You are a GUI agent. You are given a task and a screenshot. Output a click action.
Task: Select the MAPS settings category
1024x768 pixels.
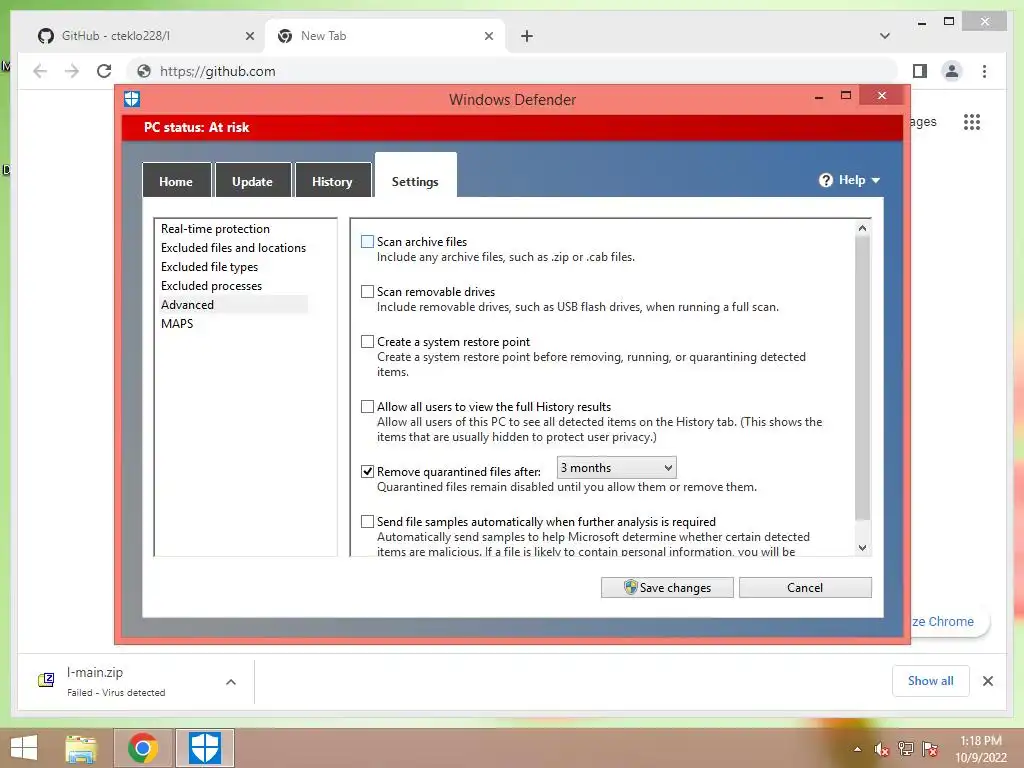pos(177,323)
